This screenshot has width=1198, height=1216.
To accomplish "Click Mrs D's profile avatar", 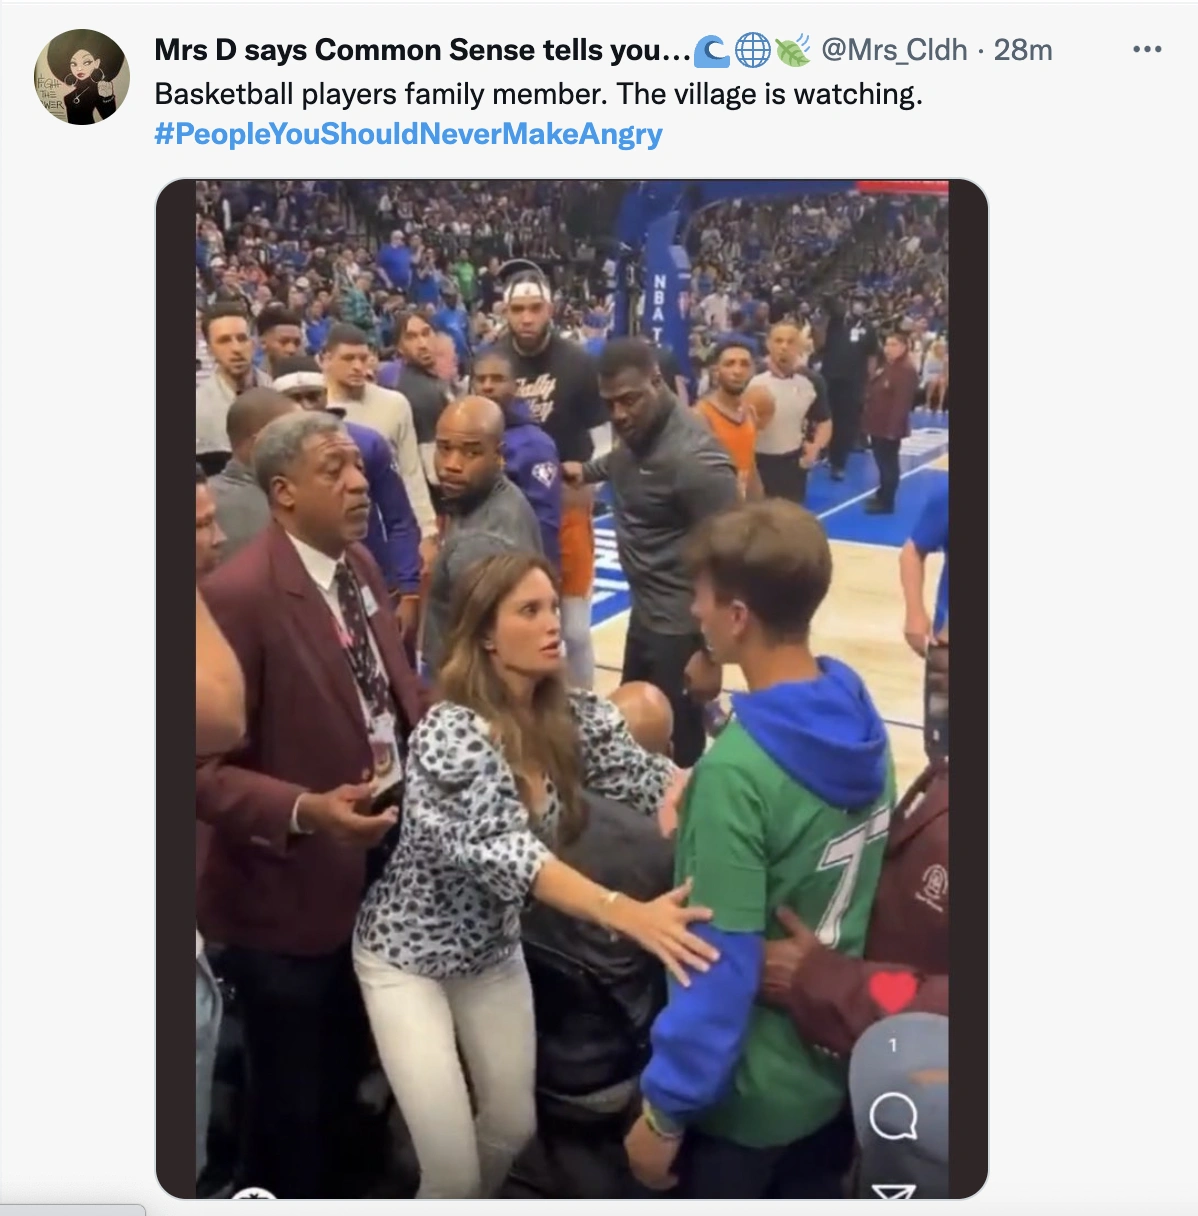I will (x=82, y=77).
